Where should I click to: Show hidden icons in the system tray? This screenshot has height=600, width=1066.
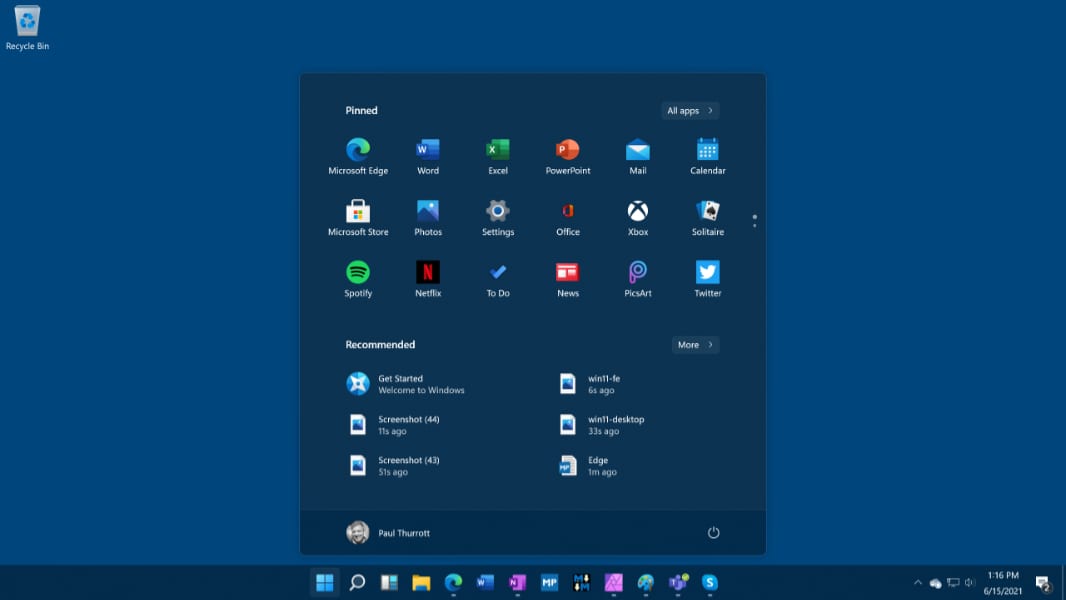tap(918, 582)
